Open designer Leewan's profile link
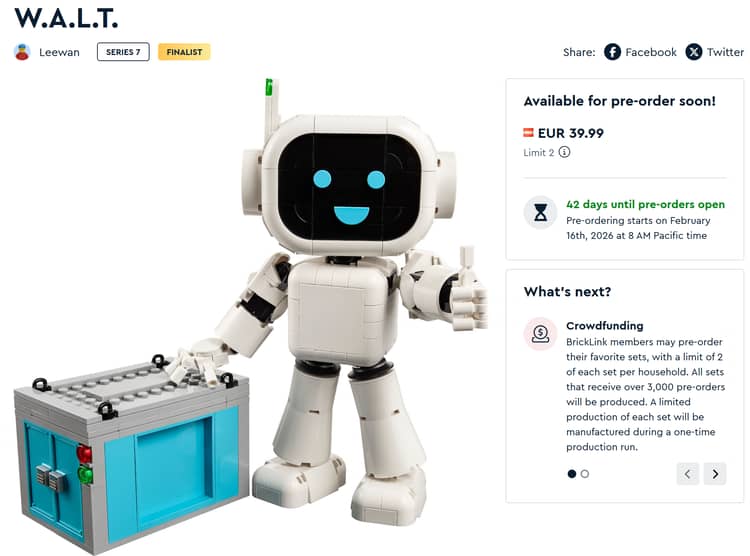The image size is (750, 556). 59,52
